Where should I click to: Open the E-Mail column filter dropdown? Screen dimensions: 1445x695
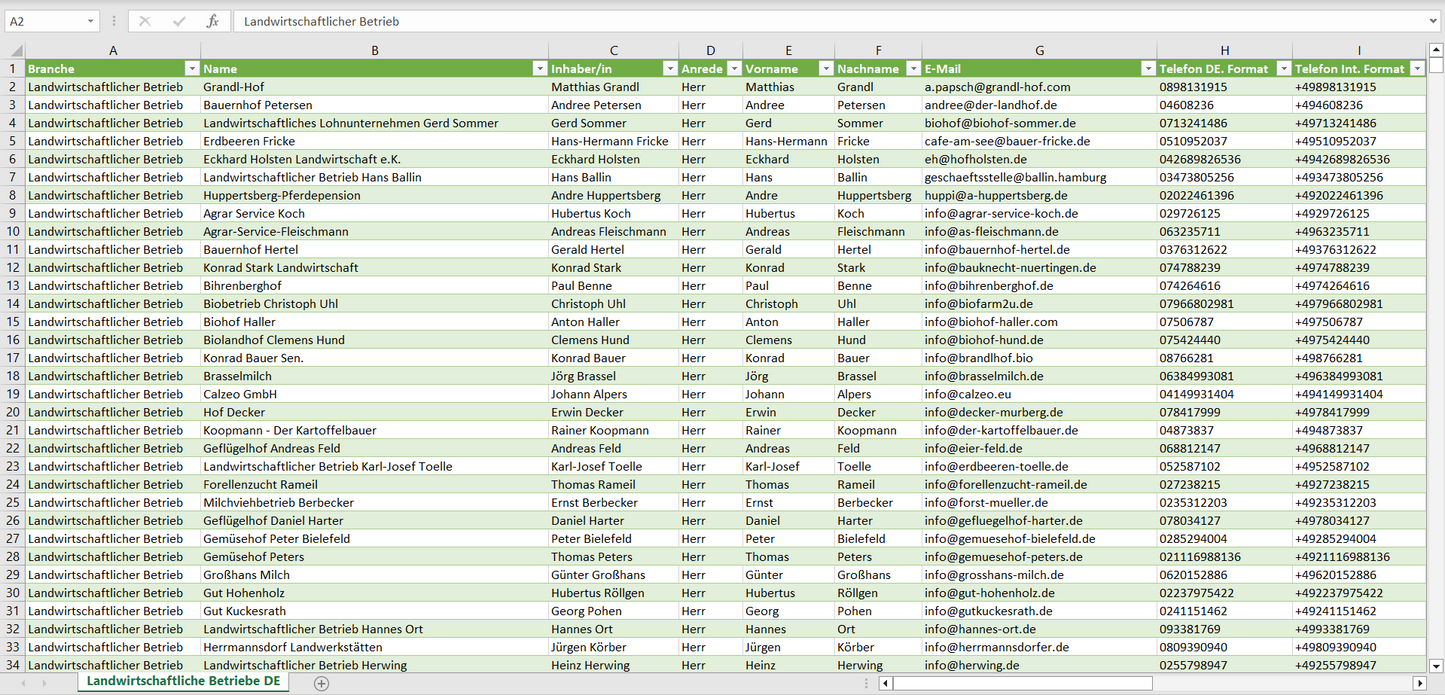tap(1148, 69)
